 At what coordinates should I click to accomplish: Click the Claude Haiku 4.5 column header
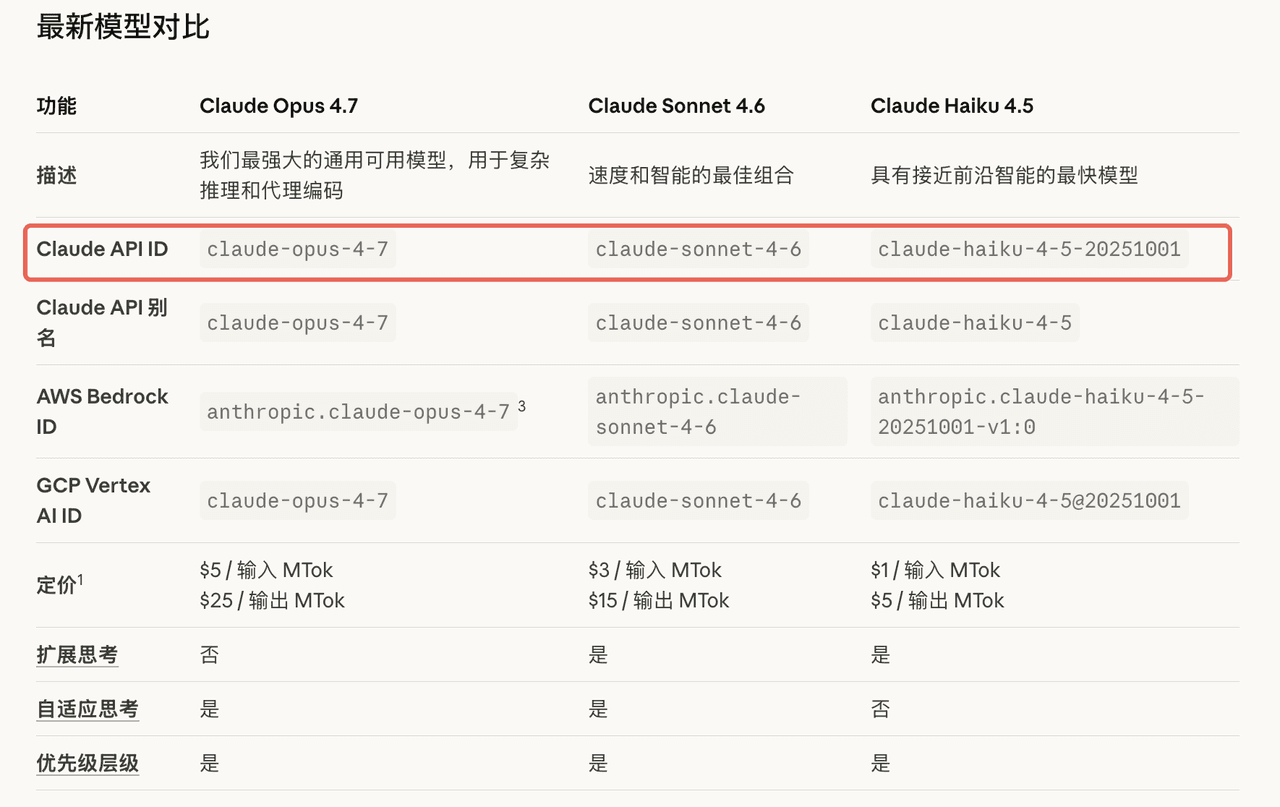pyautogui.click(x=951, y=106)
